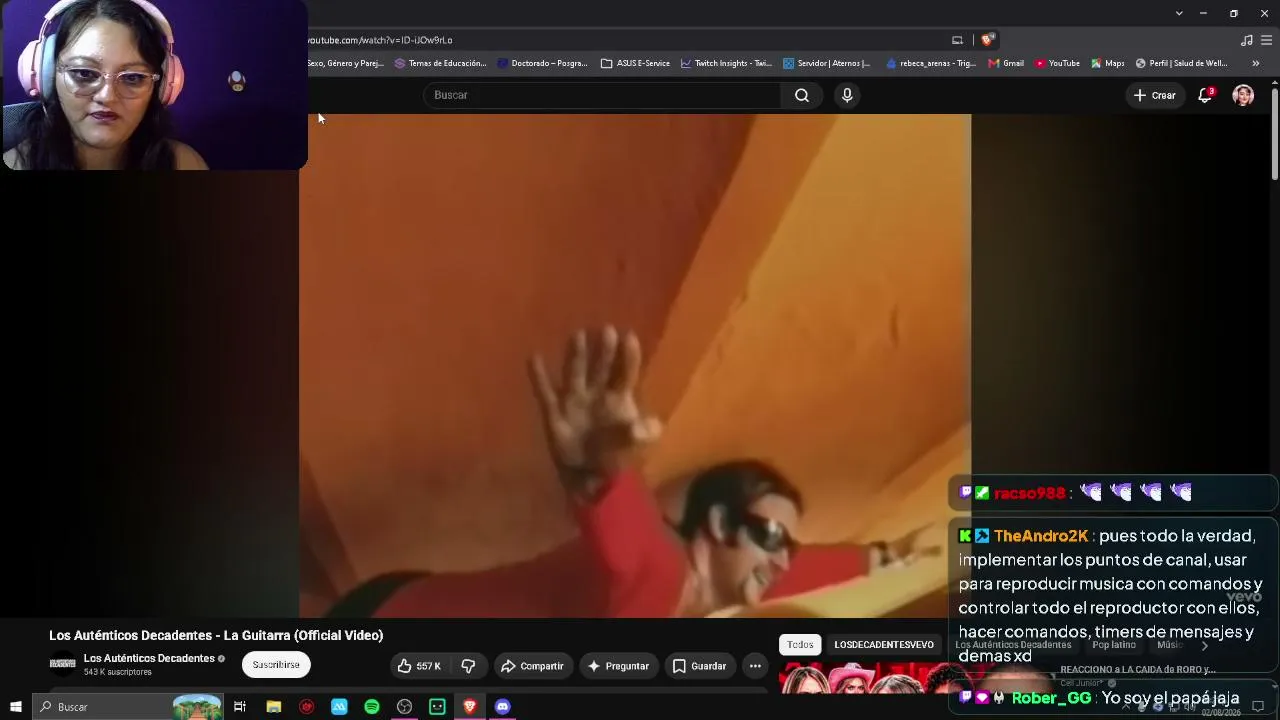
Task: Open the red circular app on the taskbar
Action: [x=306, y=707]
